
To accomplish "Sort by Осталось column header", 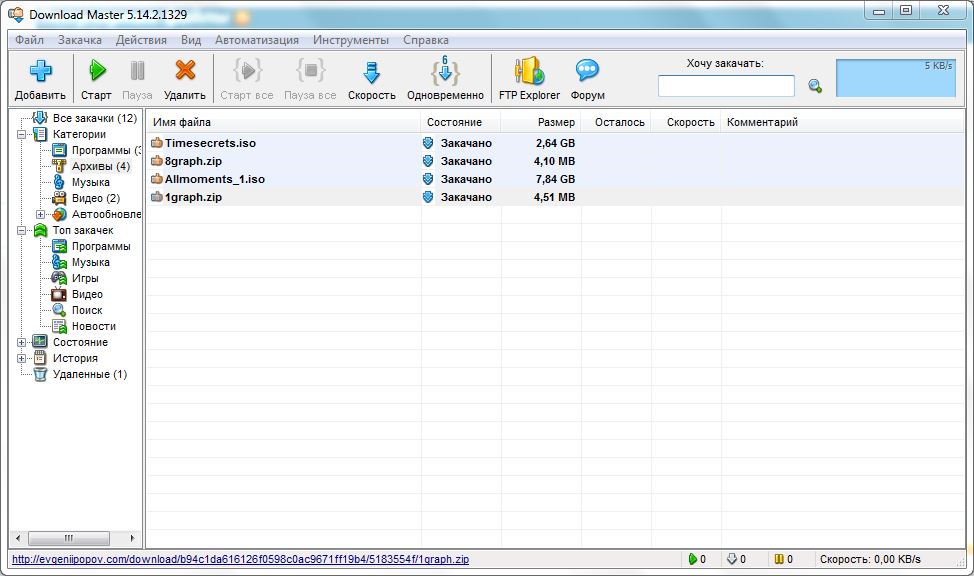I will coord(616,122).
